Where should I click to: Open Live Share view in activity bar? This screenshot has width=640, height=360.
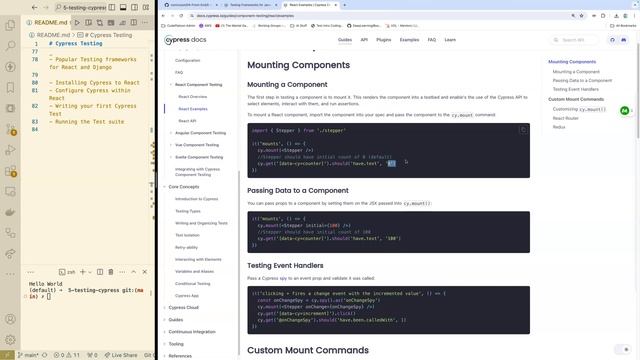[10, 254]
